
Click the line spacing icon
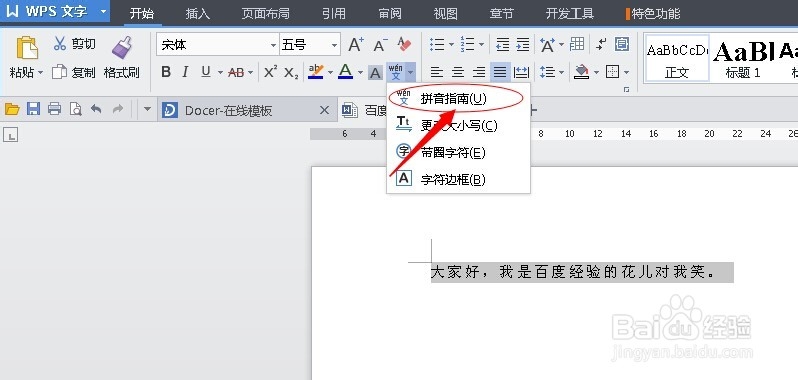point(548,72)
